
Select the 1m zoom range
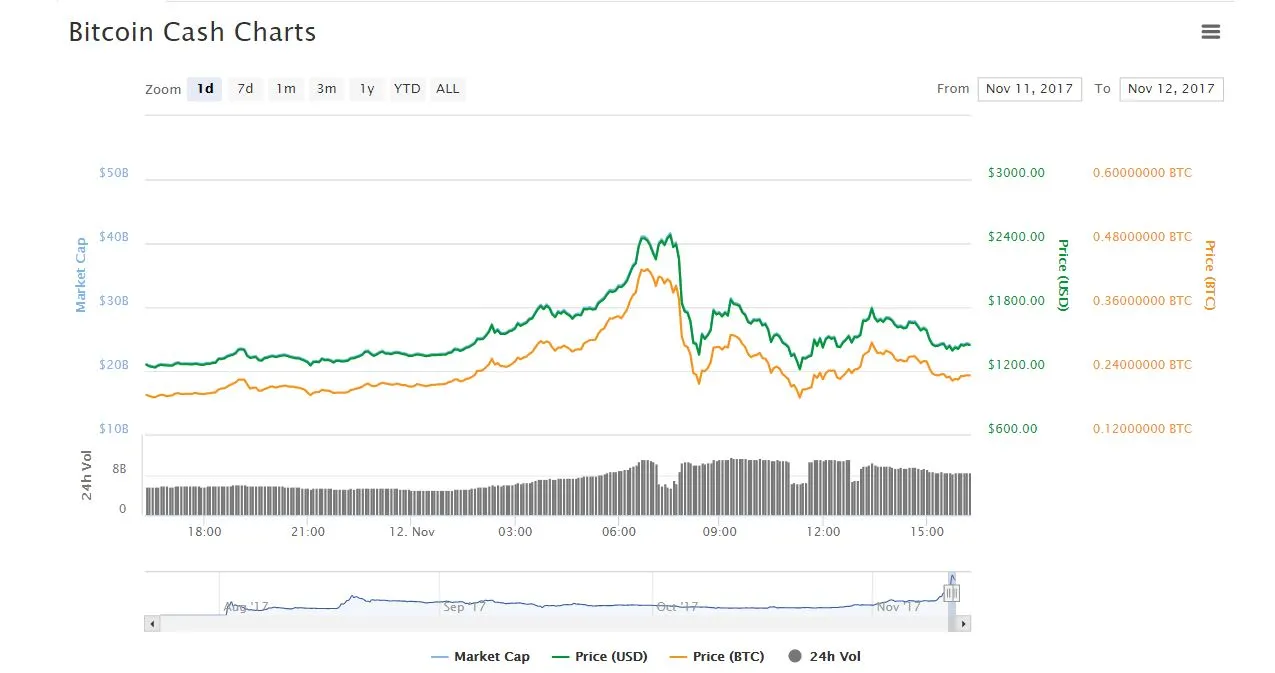[286, 89]
